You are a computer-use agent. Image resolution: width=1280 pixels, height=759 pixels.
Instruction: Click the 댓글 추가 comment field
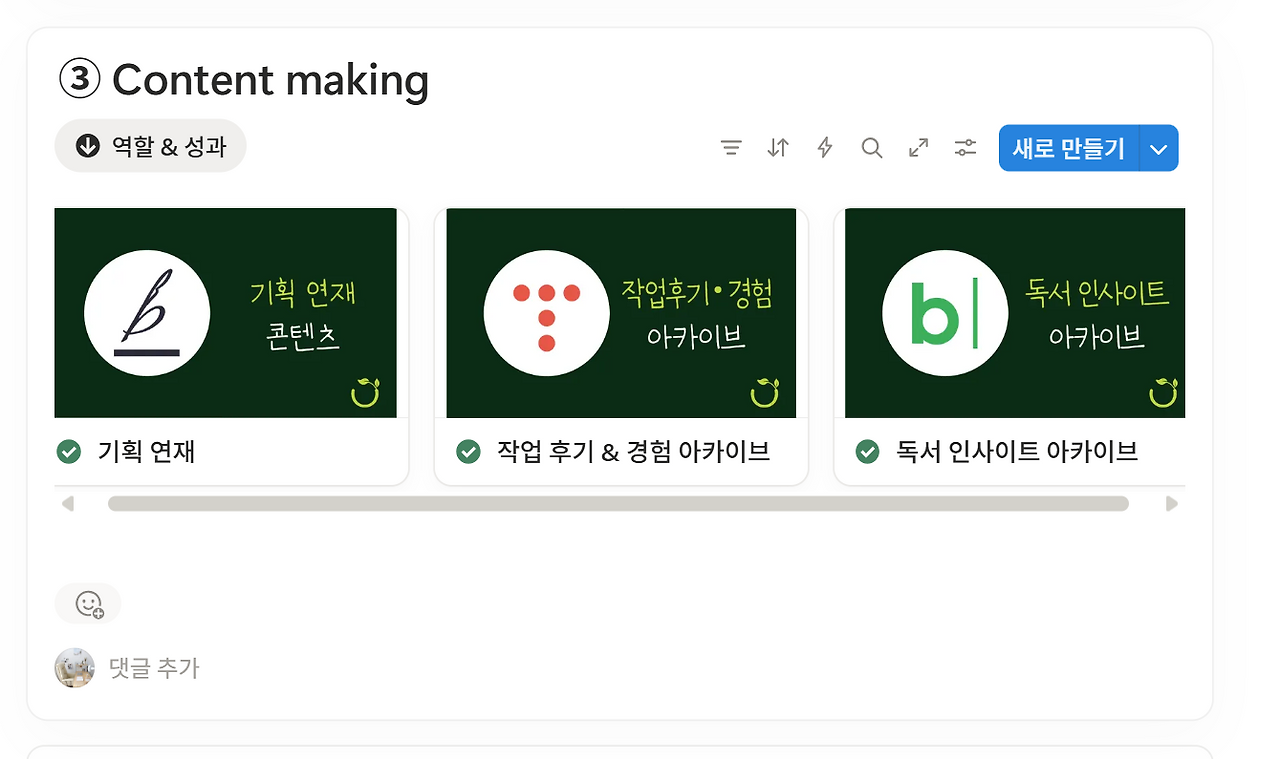pyautogui.click(x=153, y=668)
